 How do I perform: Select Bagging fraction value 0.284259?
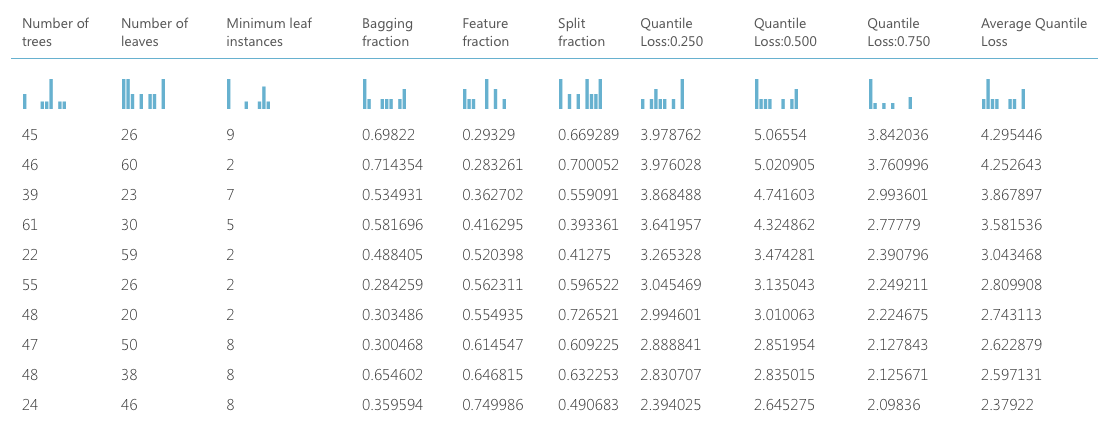pos(391,285)
